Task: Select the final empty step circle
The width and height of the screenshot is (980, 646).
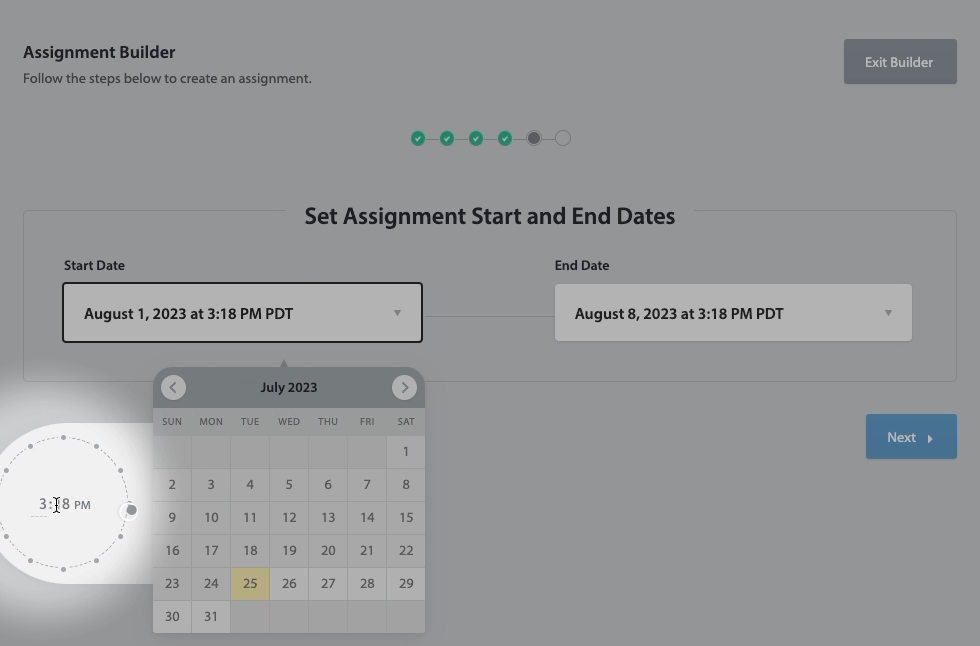Action: pyautogui.click(x=563, y=138)
